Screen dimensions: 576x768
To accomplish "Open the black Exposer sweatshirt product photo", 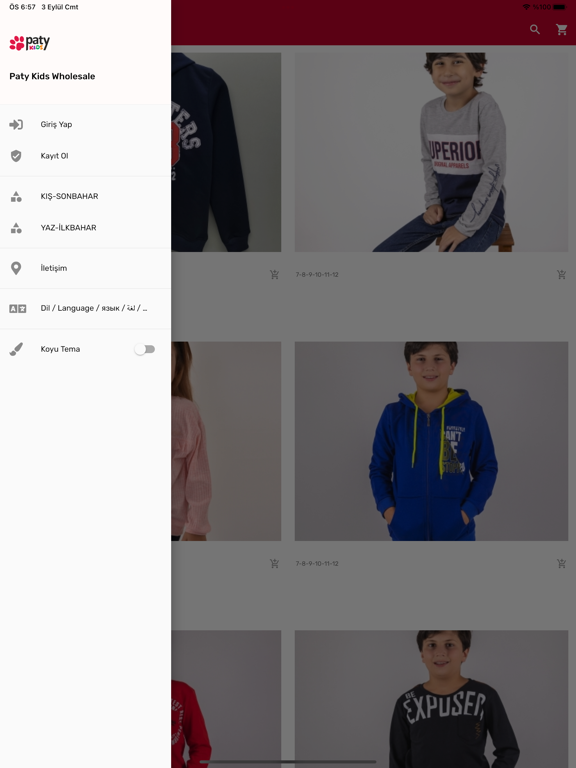I will (431, 699).
